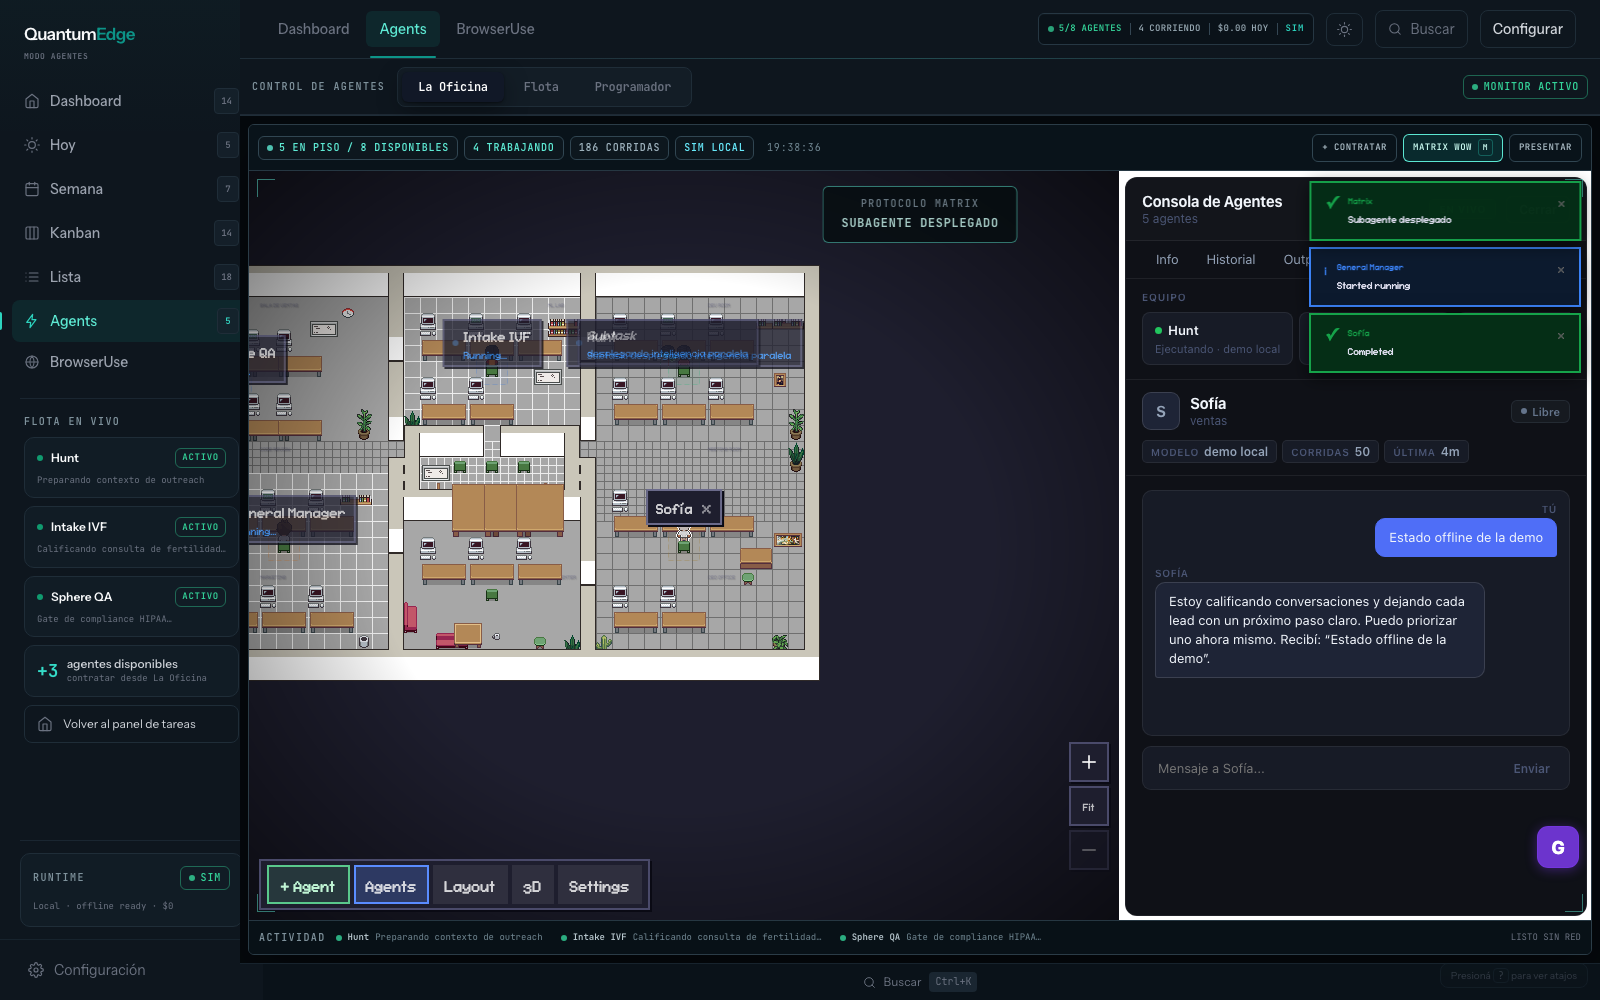This screenshot has width=1600, height=1000.
Task: Switch to the BrowserUse top tab
Action: (495, 29)
